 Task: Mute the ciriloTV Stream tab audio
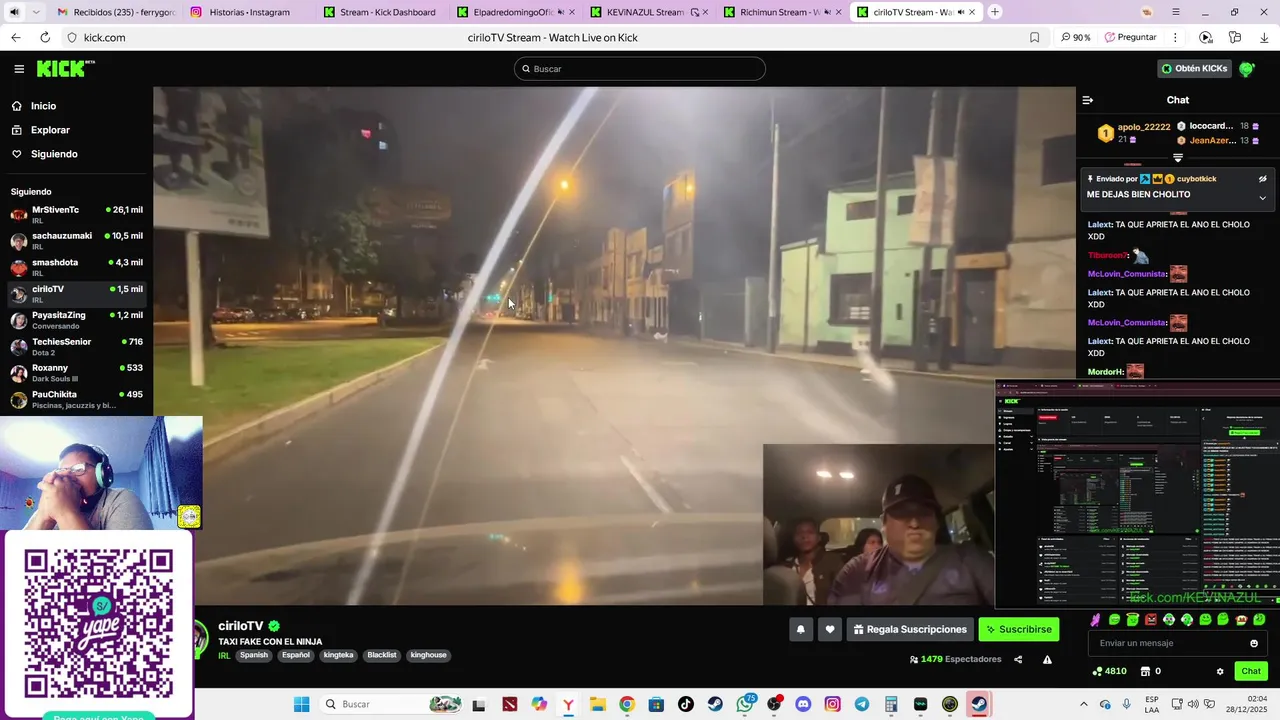point(961,12)
